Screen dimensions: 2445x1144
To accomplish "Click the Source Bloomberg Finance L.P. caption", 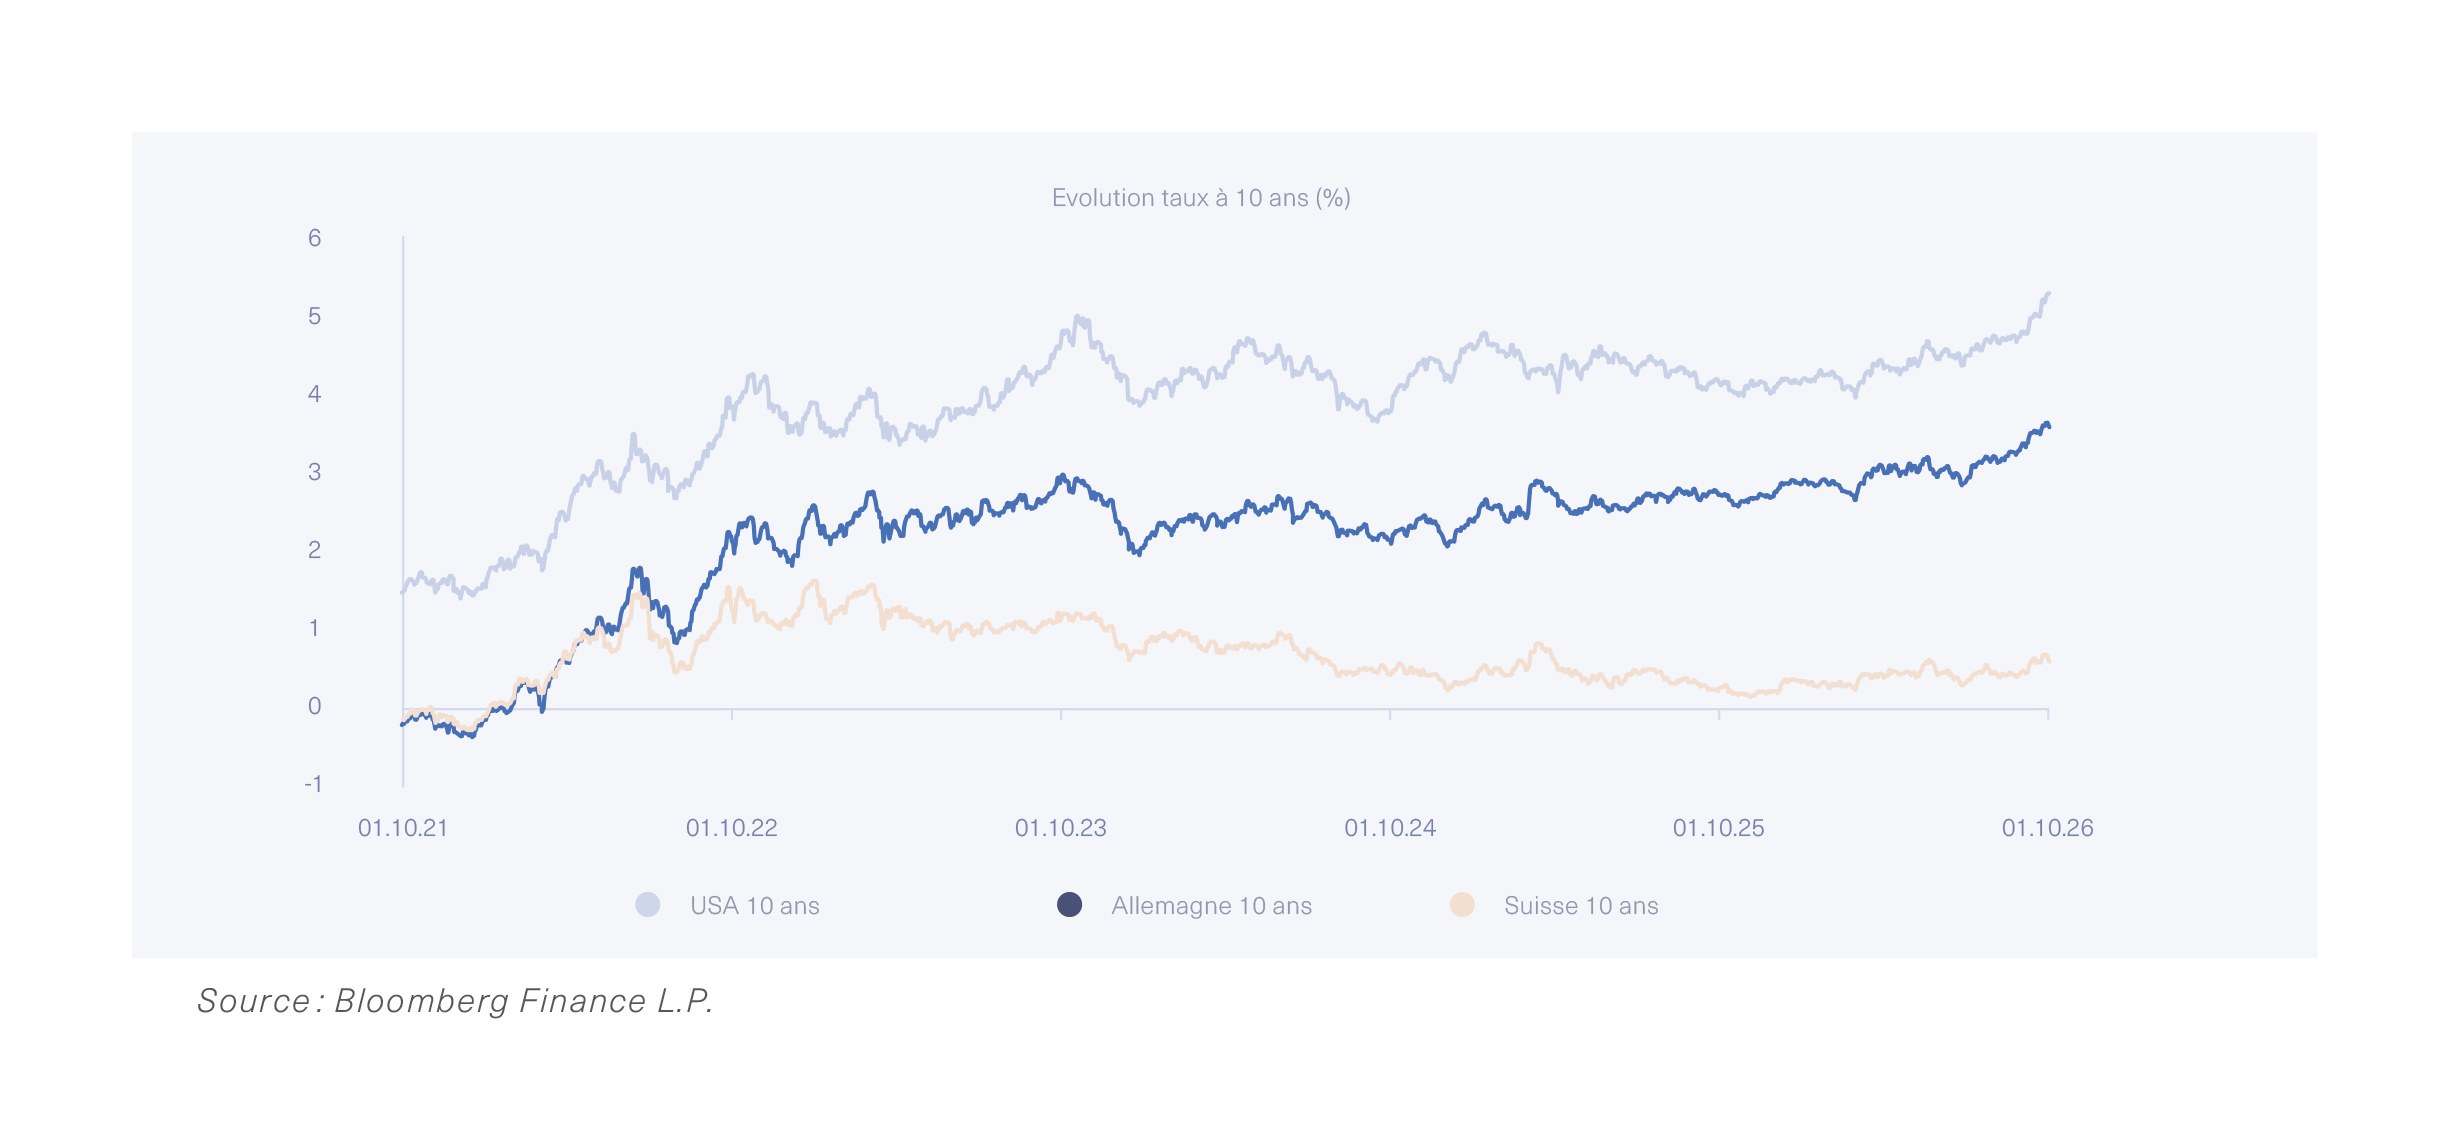I will pos(455,1001).
